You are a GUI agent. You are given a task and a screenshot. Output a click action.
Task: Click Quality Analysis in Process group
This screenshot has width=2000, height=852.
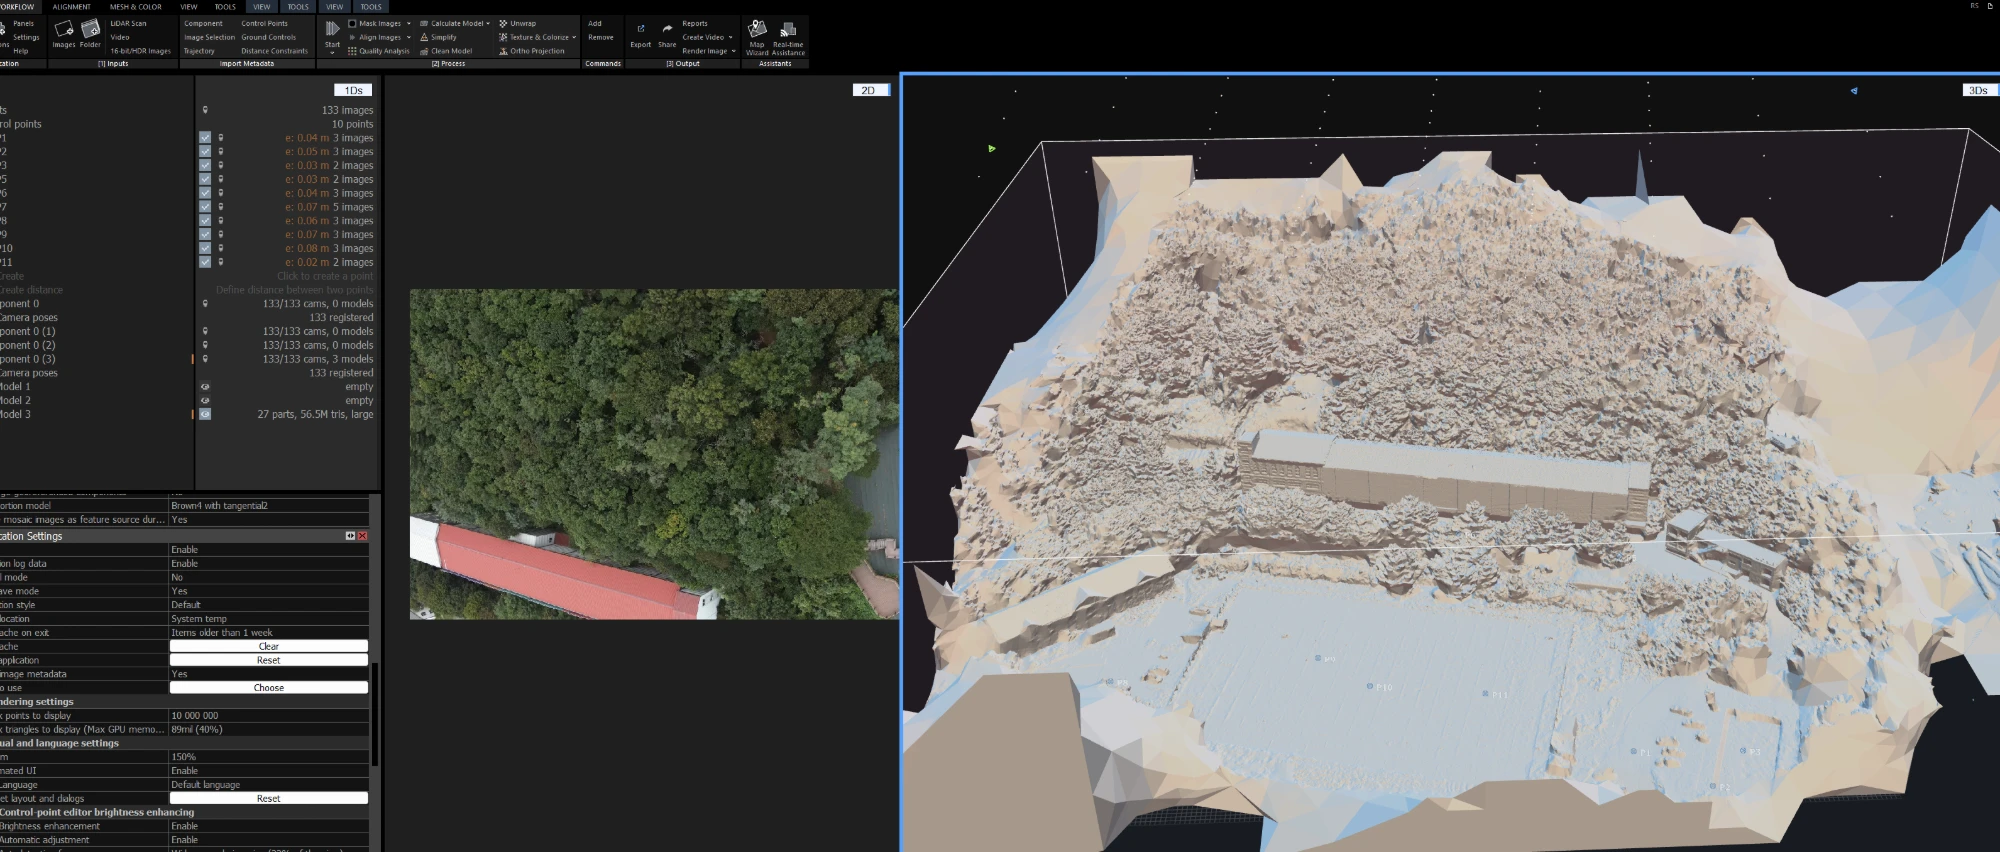pyautogui.click(x=379, y=51)
